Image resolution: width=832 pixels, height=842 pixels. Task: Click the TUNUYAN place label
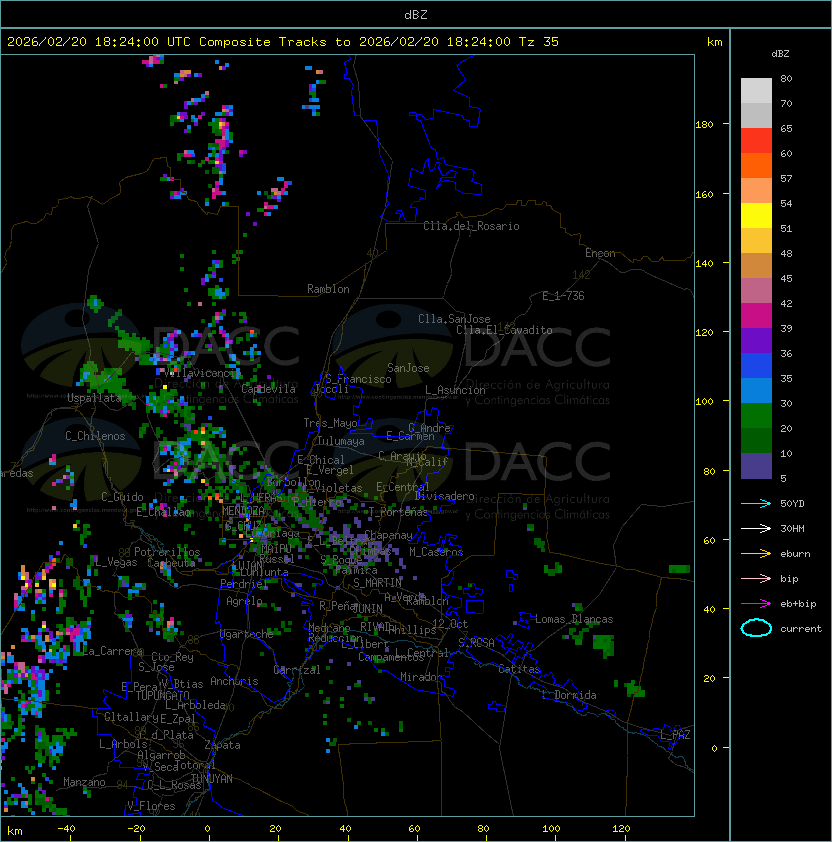(212, 779)
